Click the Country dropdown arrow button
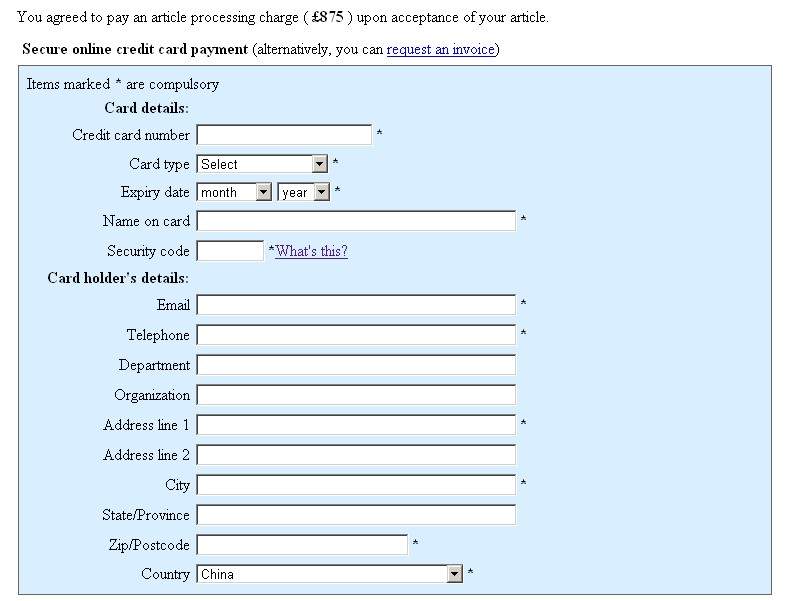Screen dimensions: 789x601 point(455,574)
